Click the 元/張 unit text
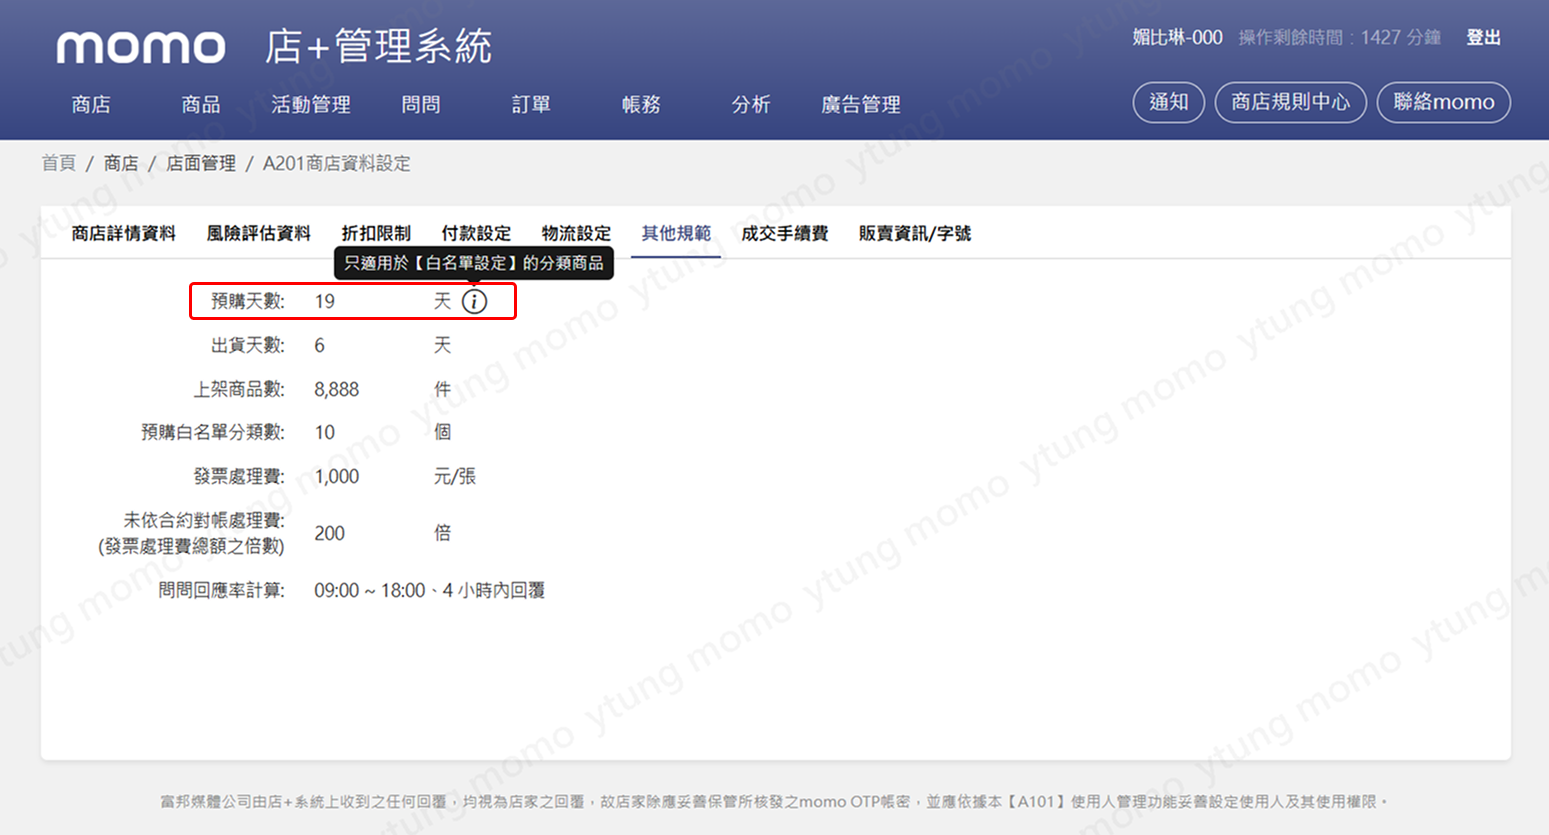This screenshot has width=1549, height=835. pos(455,476)
